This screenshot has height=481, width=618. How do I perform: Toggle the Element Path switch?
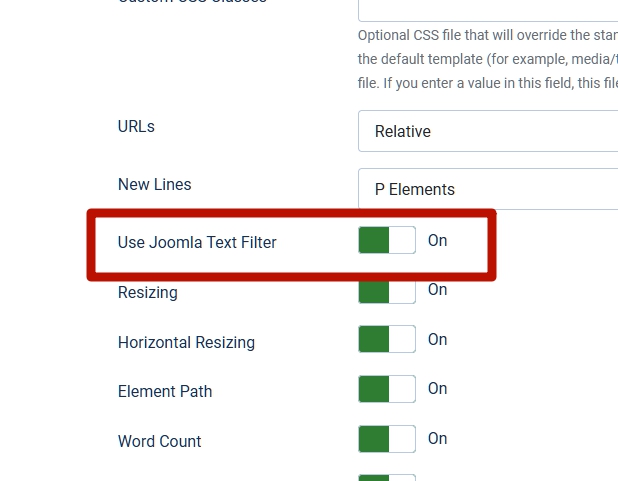click(387, 389)
